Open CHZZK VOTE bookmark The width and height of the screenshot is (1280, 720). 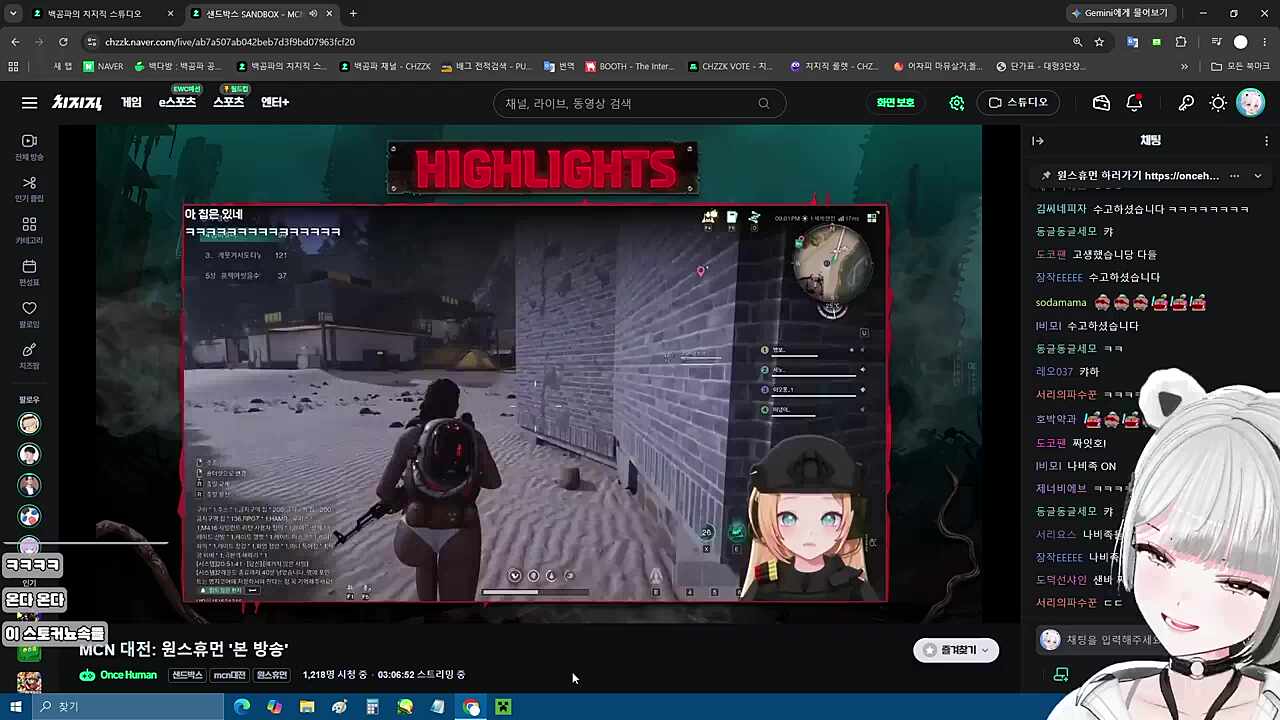point(730,67)
